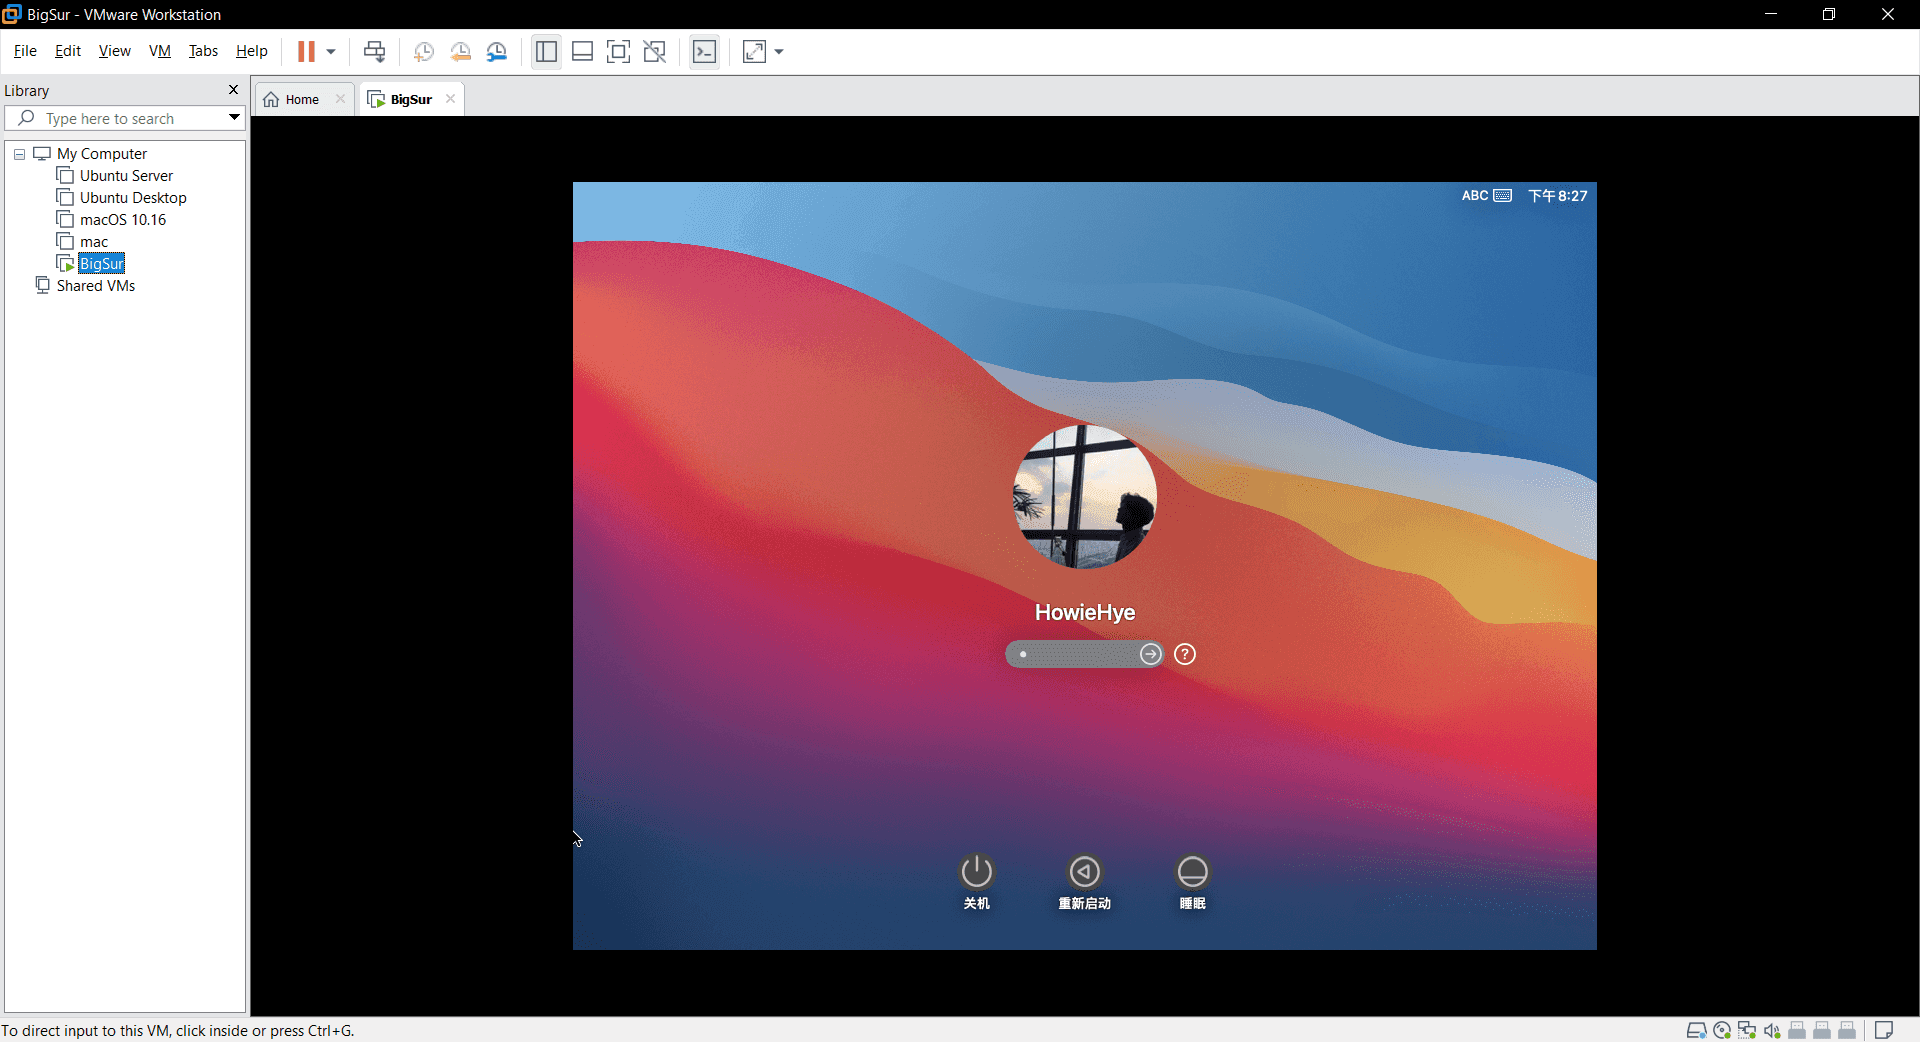Switch to the BigSur tab
The width and height of the screenshot is (1920, 1042).
click(x=411, y=99)
